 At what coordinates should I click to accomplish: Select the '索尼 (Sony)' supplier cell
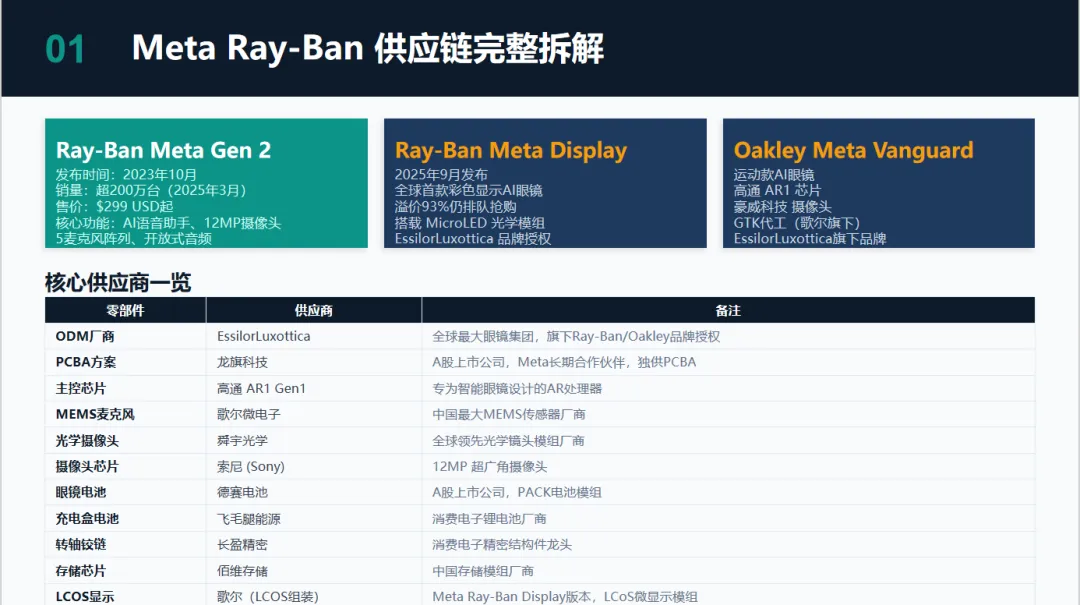click(x=313, y=466)
